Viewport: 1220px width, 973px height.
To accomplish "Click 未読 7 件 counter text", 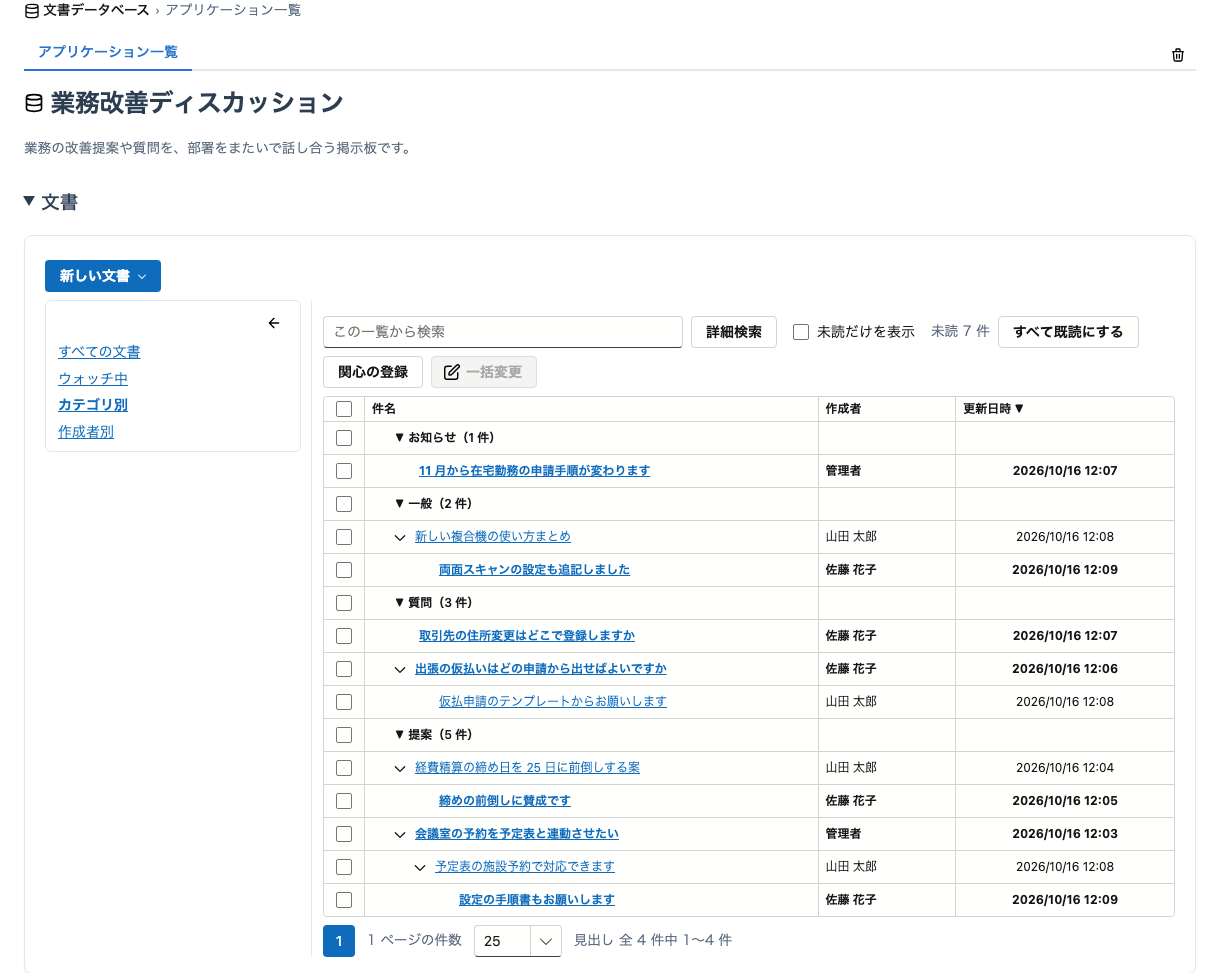I will (x=960, y=332).
